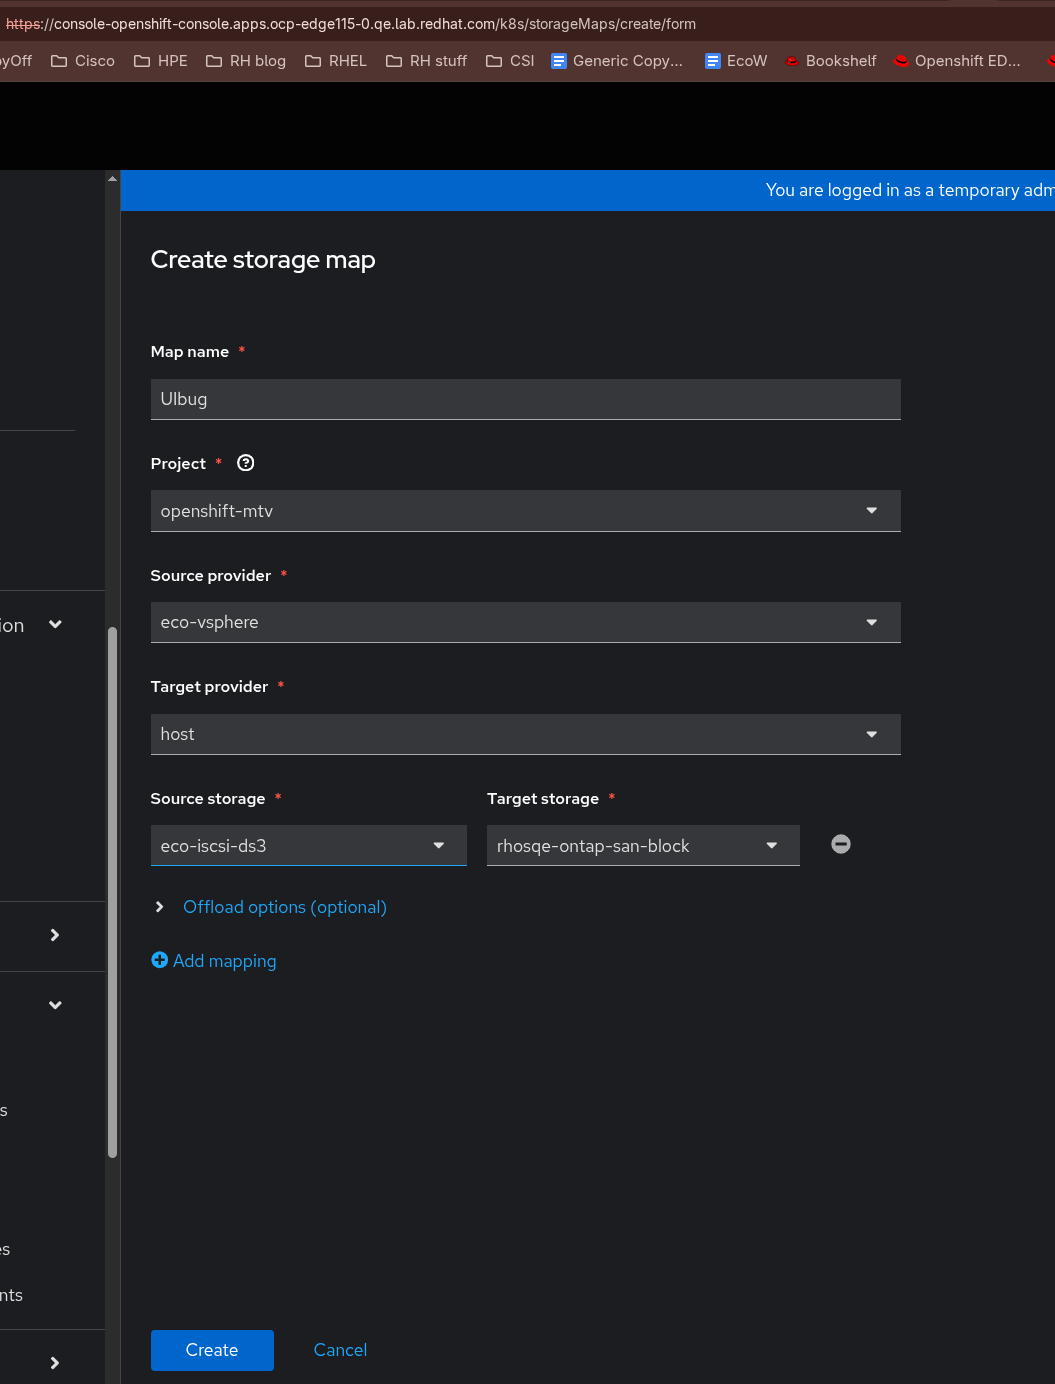This screenshot has height=1384, width=1055.
Task: Click the plus icon beside Add mapping
Action: 159,960
